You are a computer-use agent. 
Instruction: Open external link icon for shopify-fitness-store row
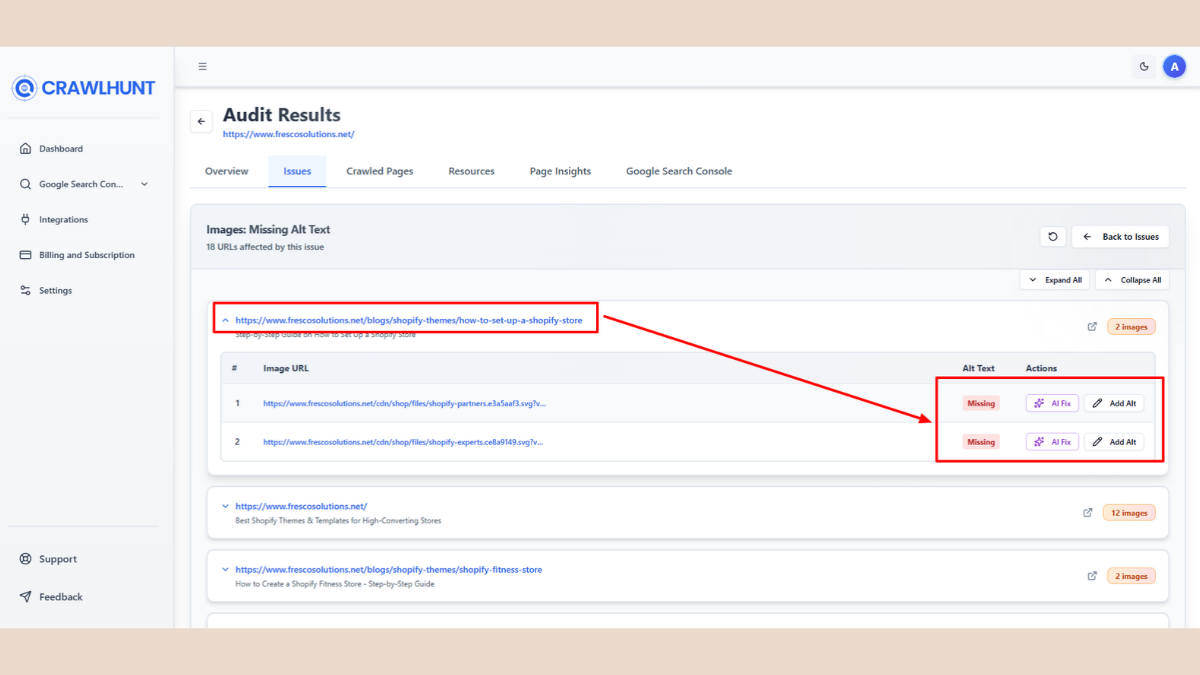pos(1091,576)
